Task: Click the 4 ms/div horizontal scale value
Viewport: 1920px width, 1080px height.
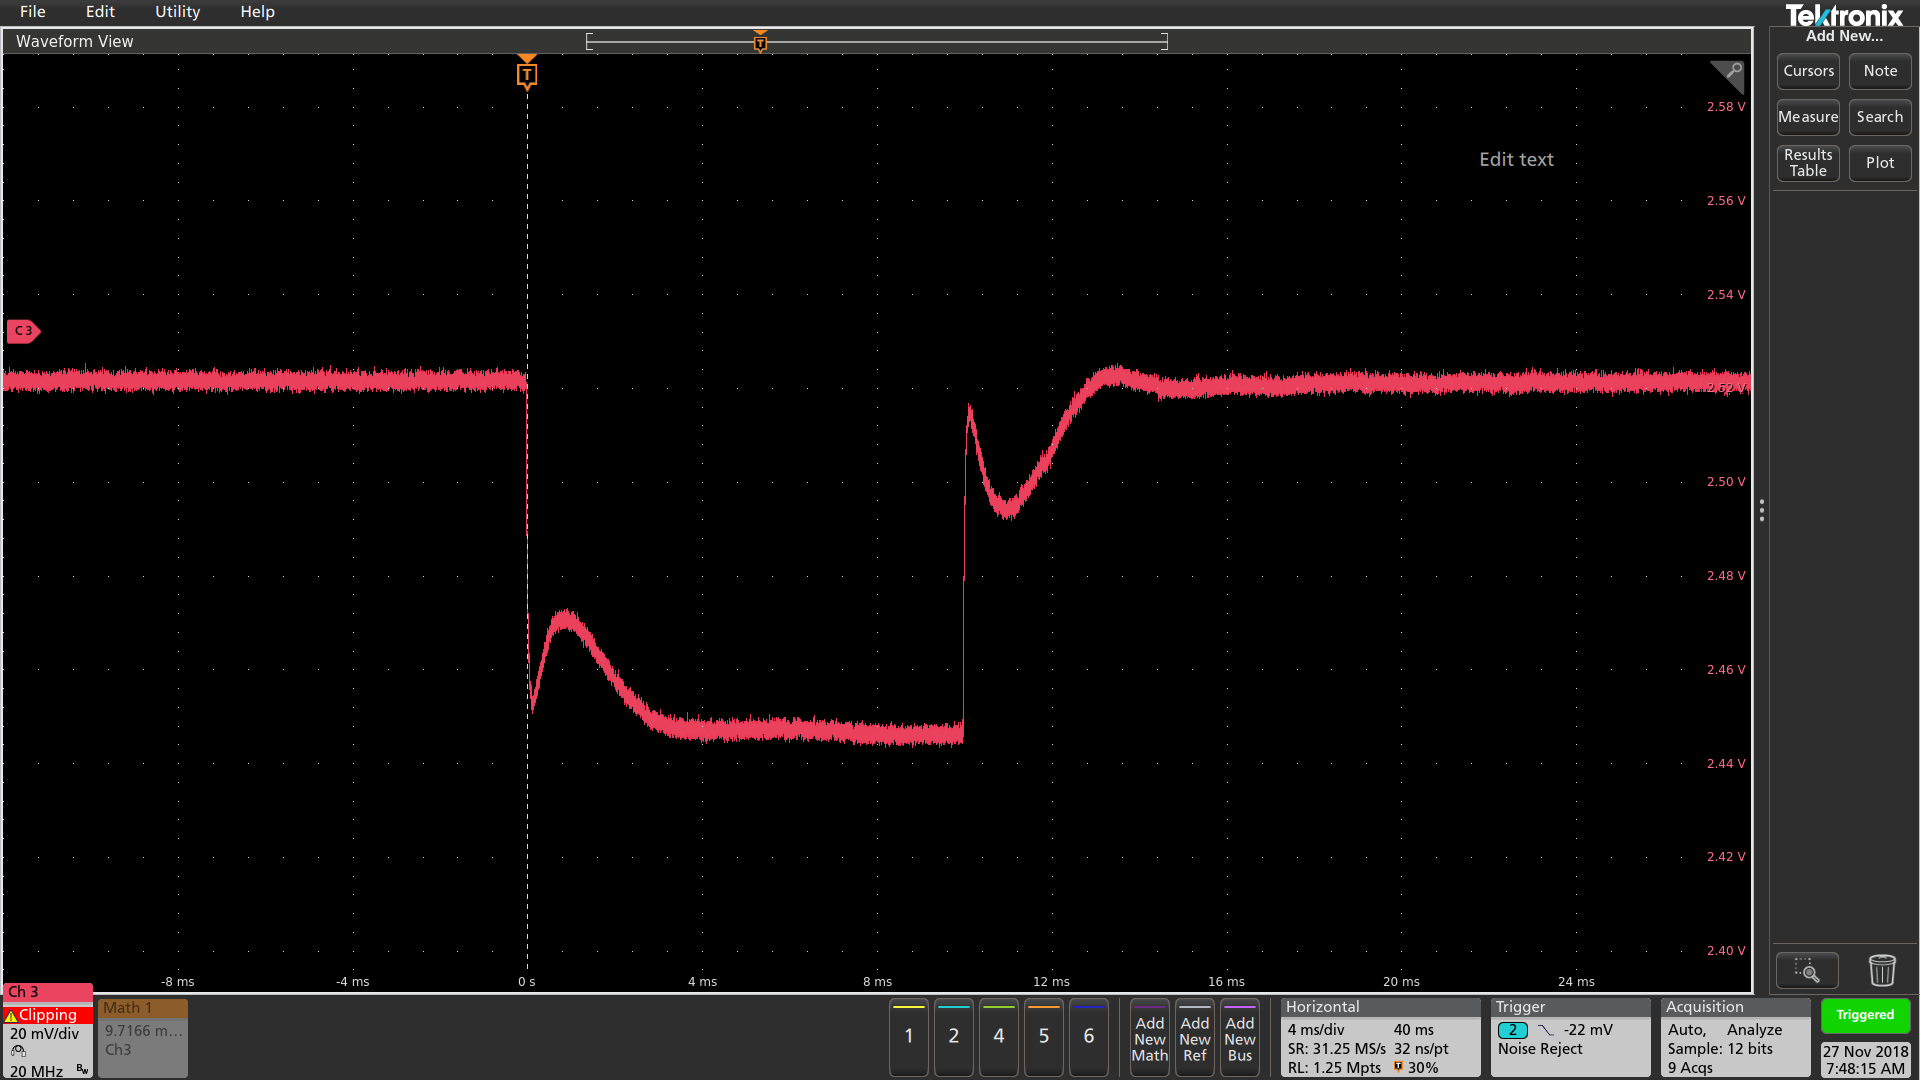Action: pos(1316,1030)
